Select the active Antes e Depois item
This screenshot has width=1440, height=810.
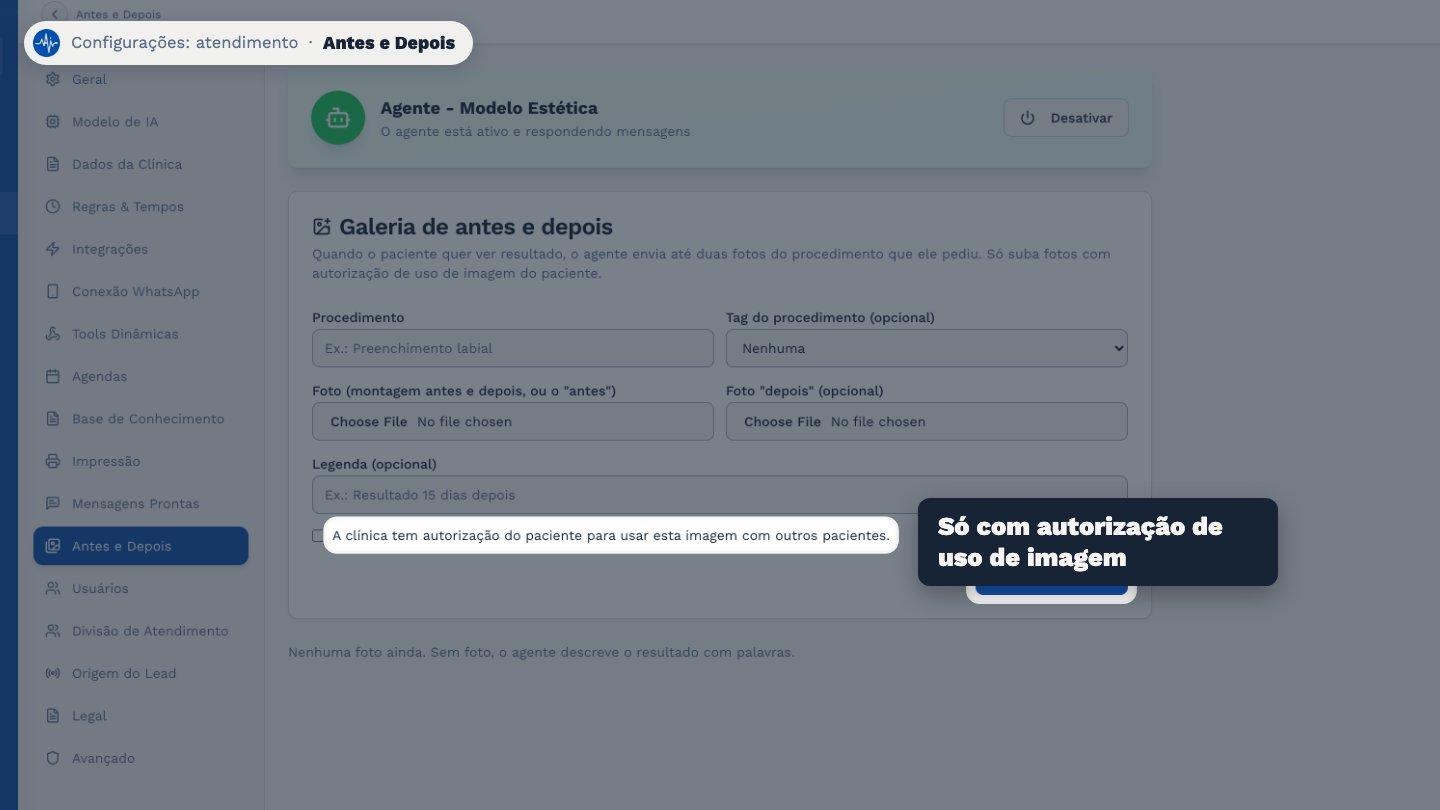[141, 546]
